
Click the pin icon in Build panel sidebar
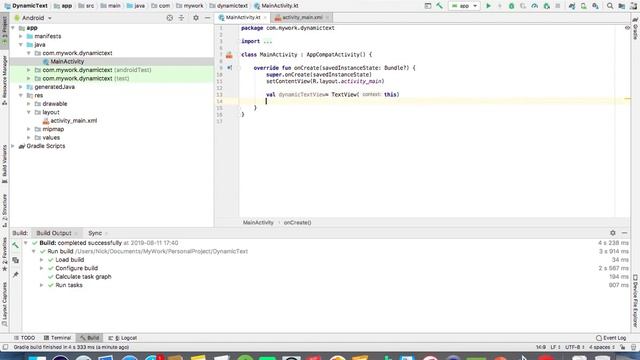tap(16, 275)
